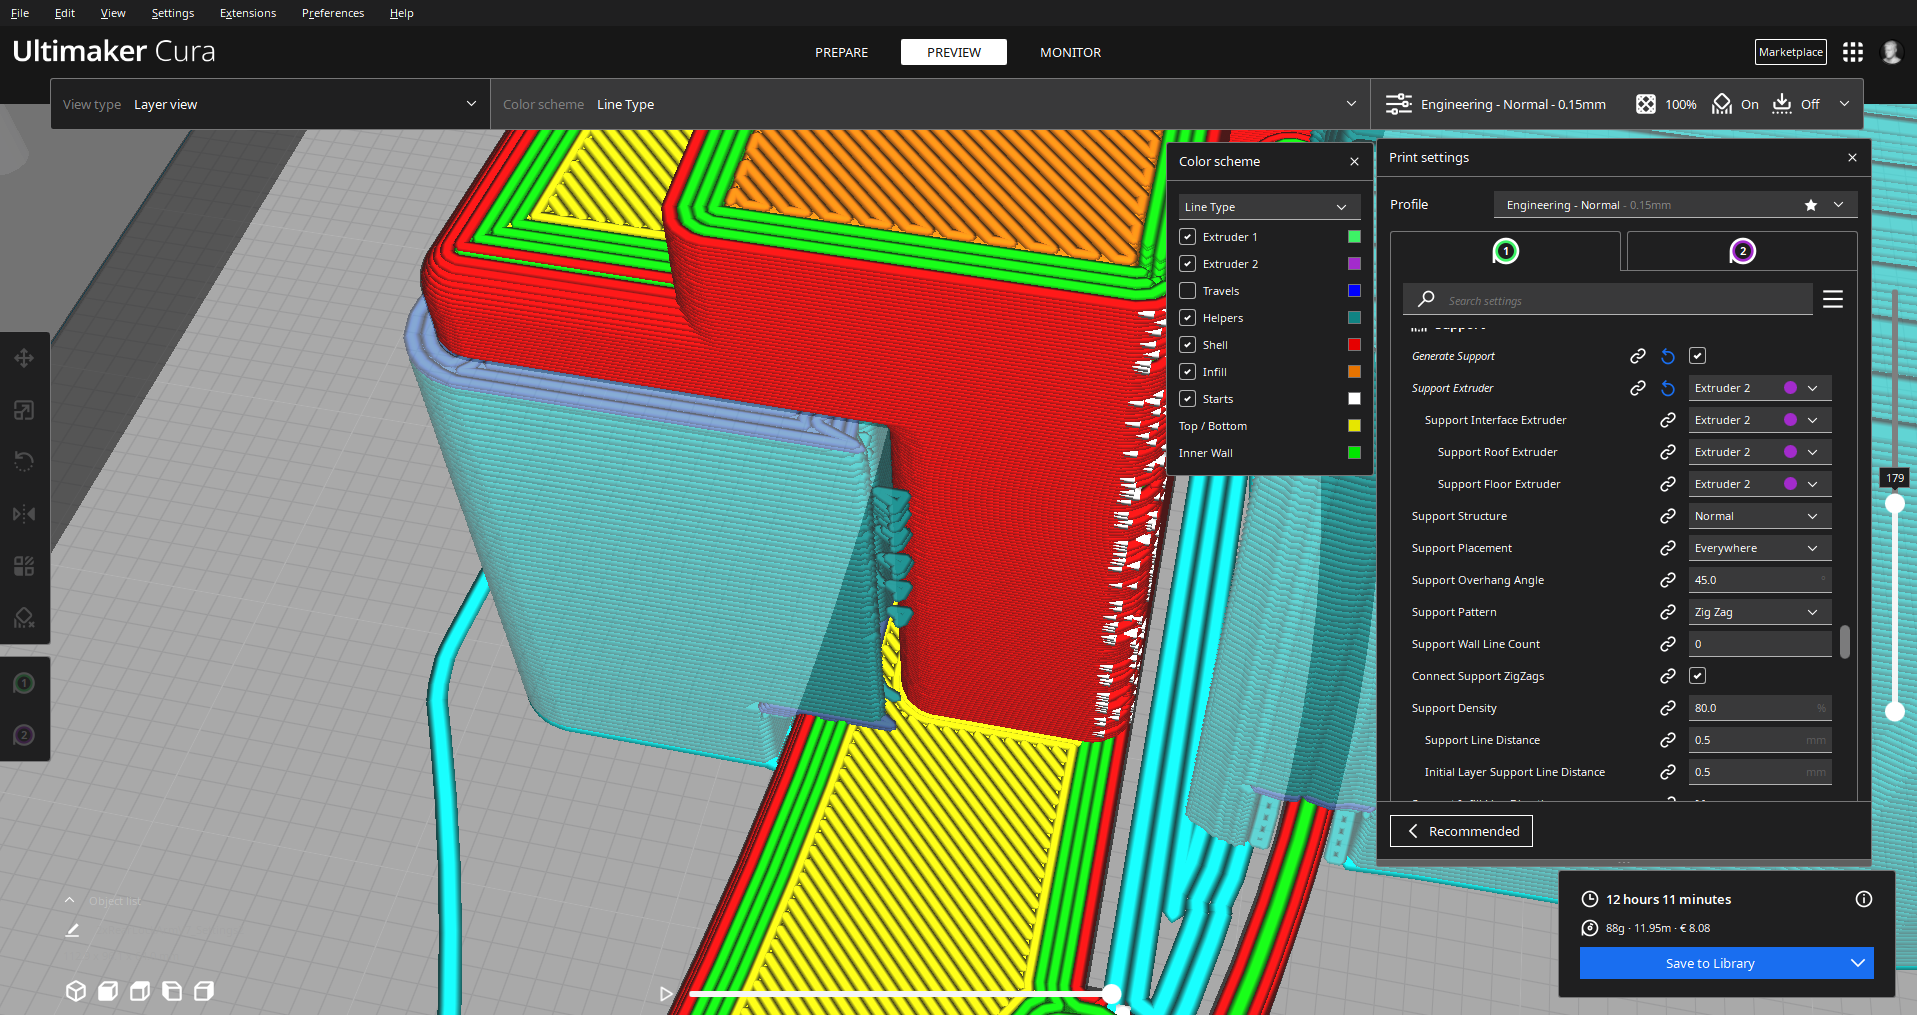The width and height of the screenshot is (1917, 1015).
Task: Select the Rotate tool in the sidebar
Action: click(24, 462)
